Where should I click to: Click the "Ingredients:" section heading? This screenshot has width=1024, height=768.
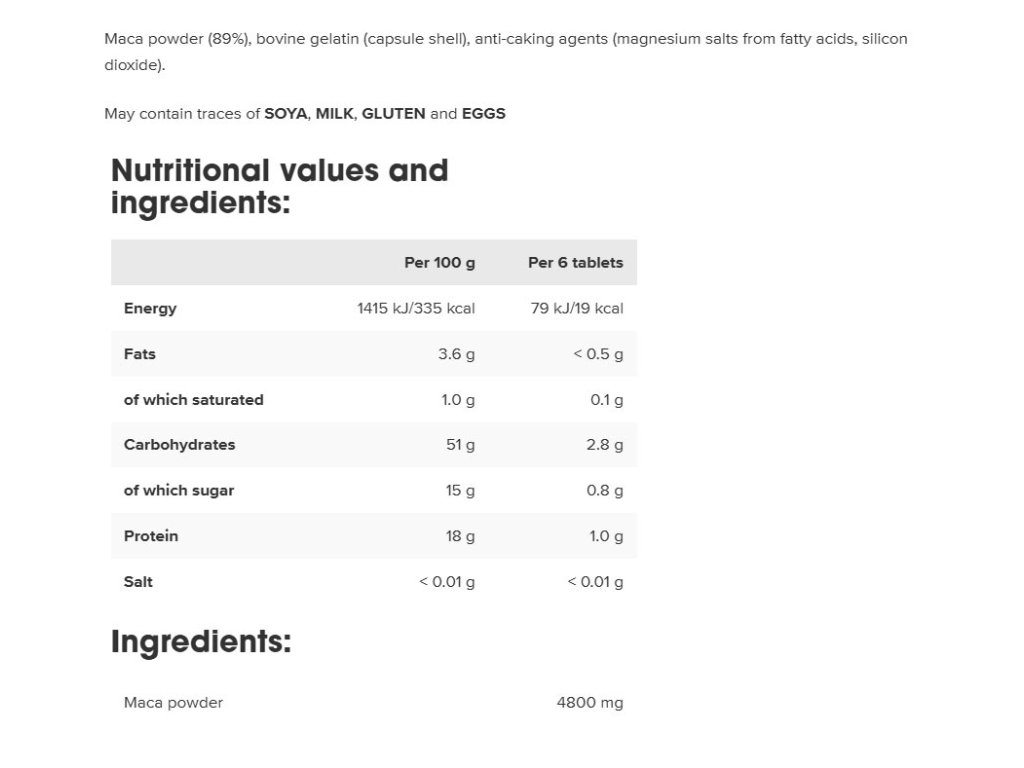(x=201, y=641)
